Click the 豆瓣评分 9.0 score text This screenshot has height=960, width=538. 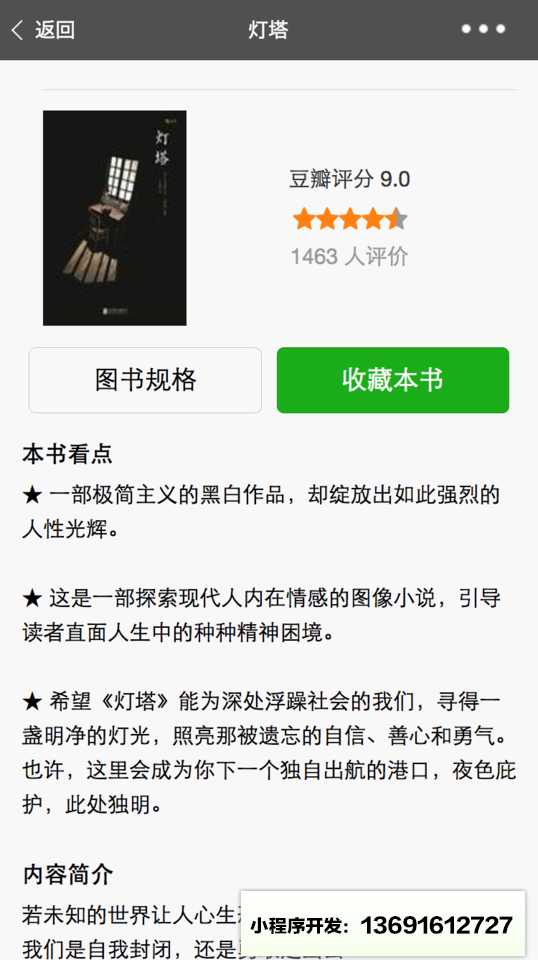pos(349,179)
